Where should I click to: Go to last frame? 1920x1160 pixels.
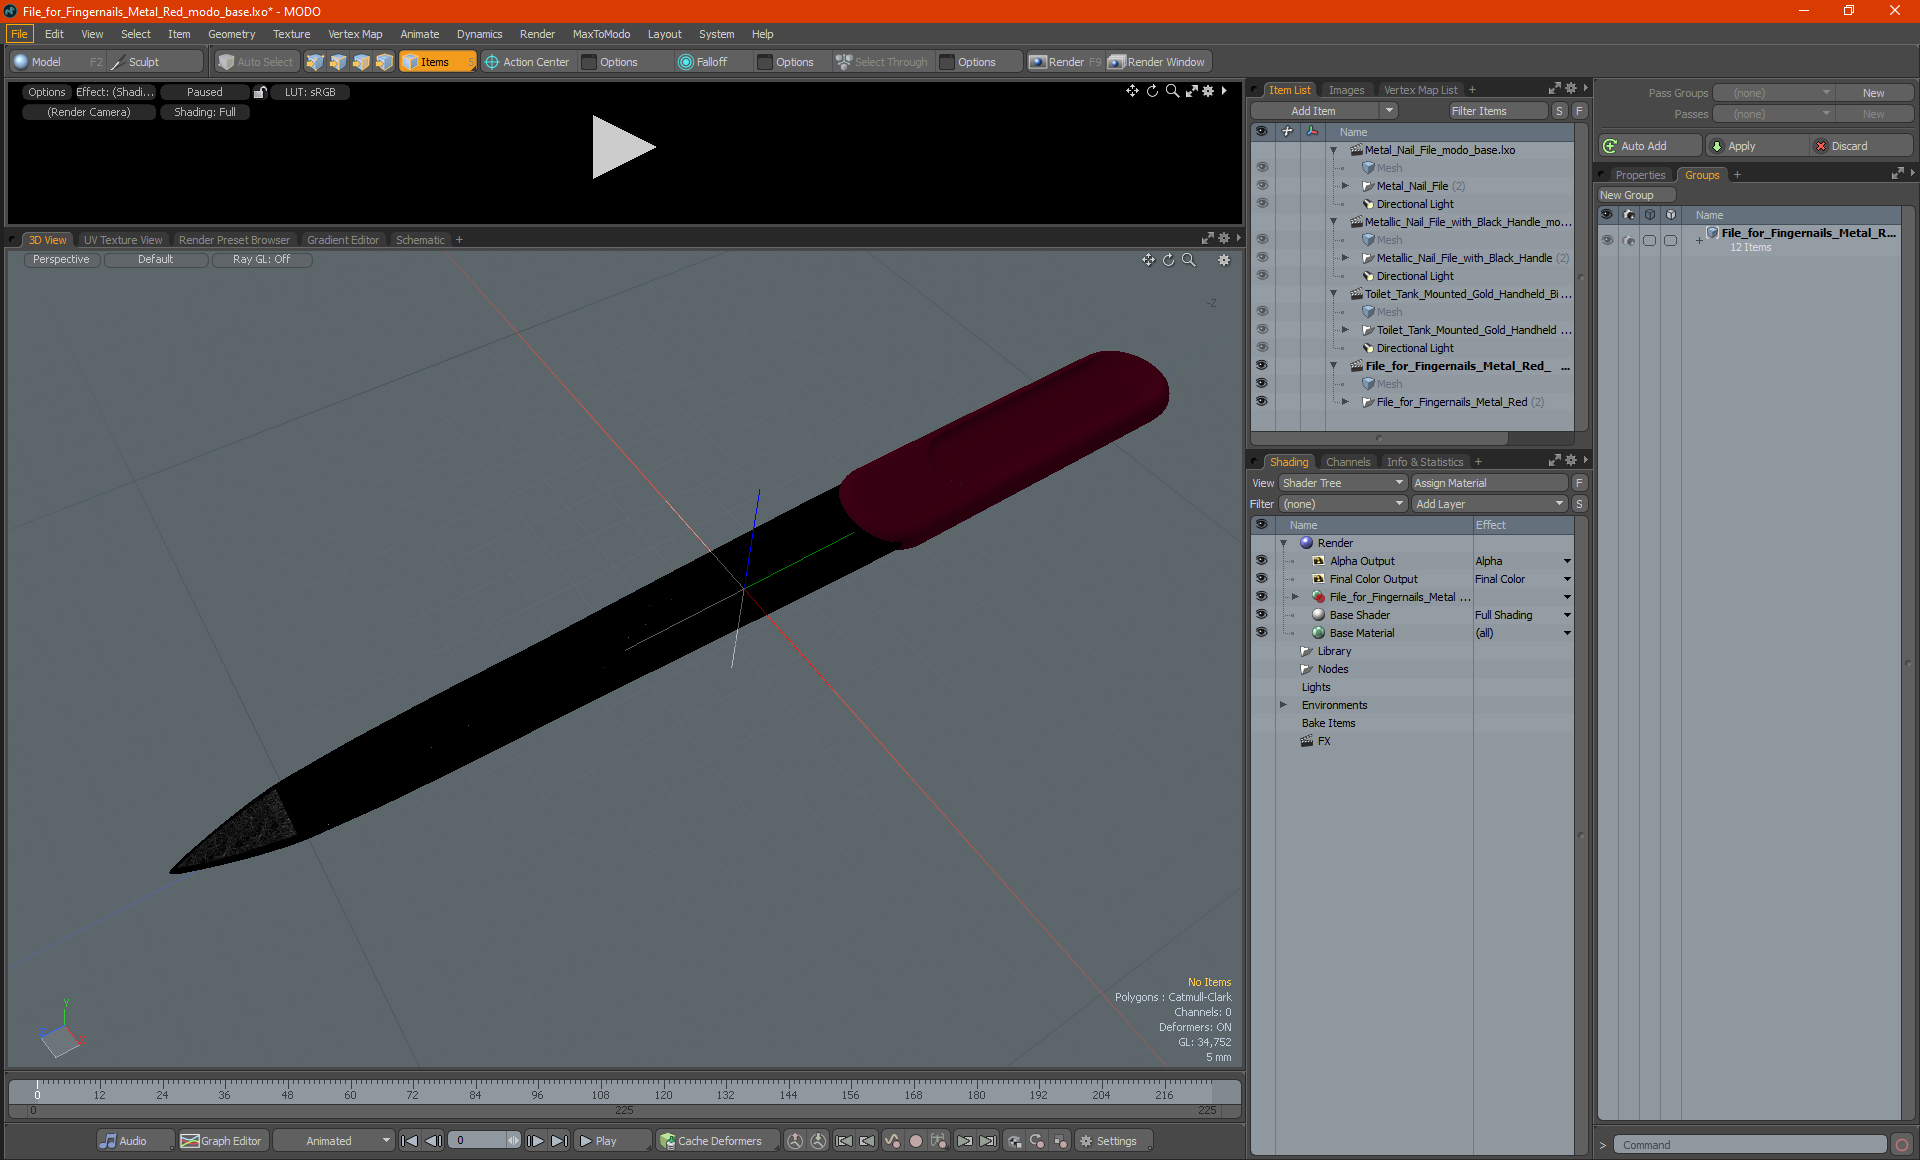(x=559, y=1141)
